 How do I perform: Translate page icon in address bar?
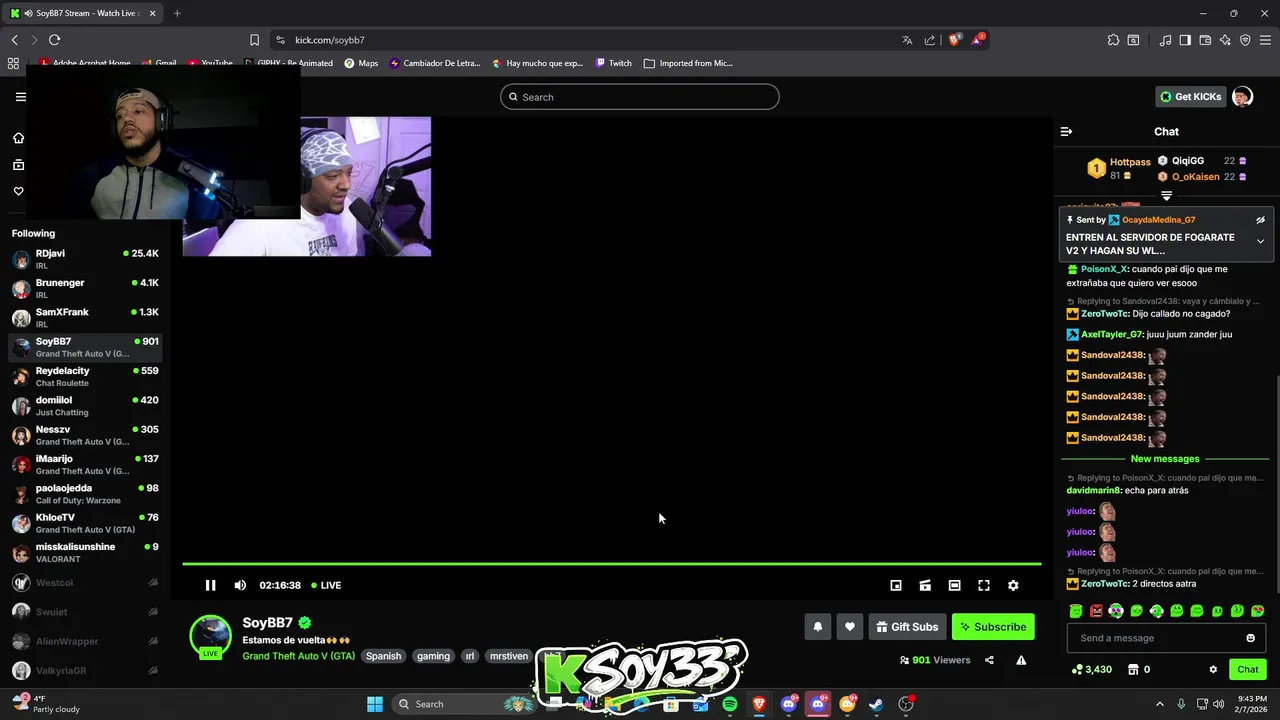(907, 40)
